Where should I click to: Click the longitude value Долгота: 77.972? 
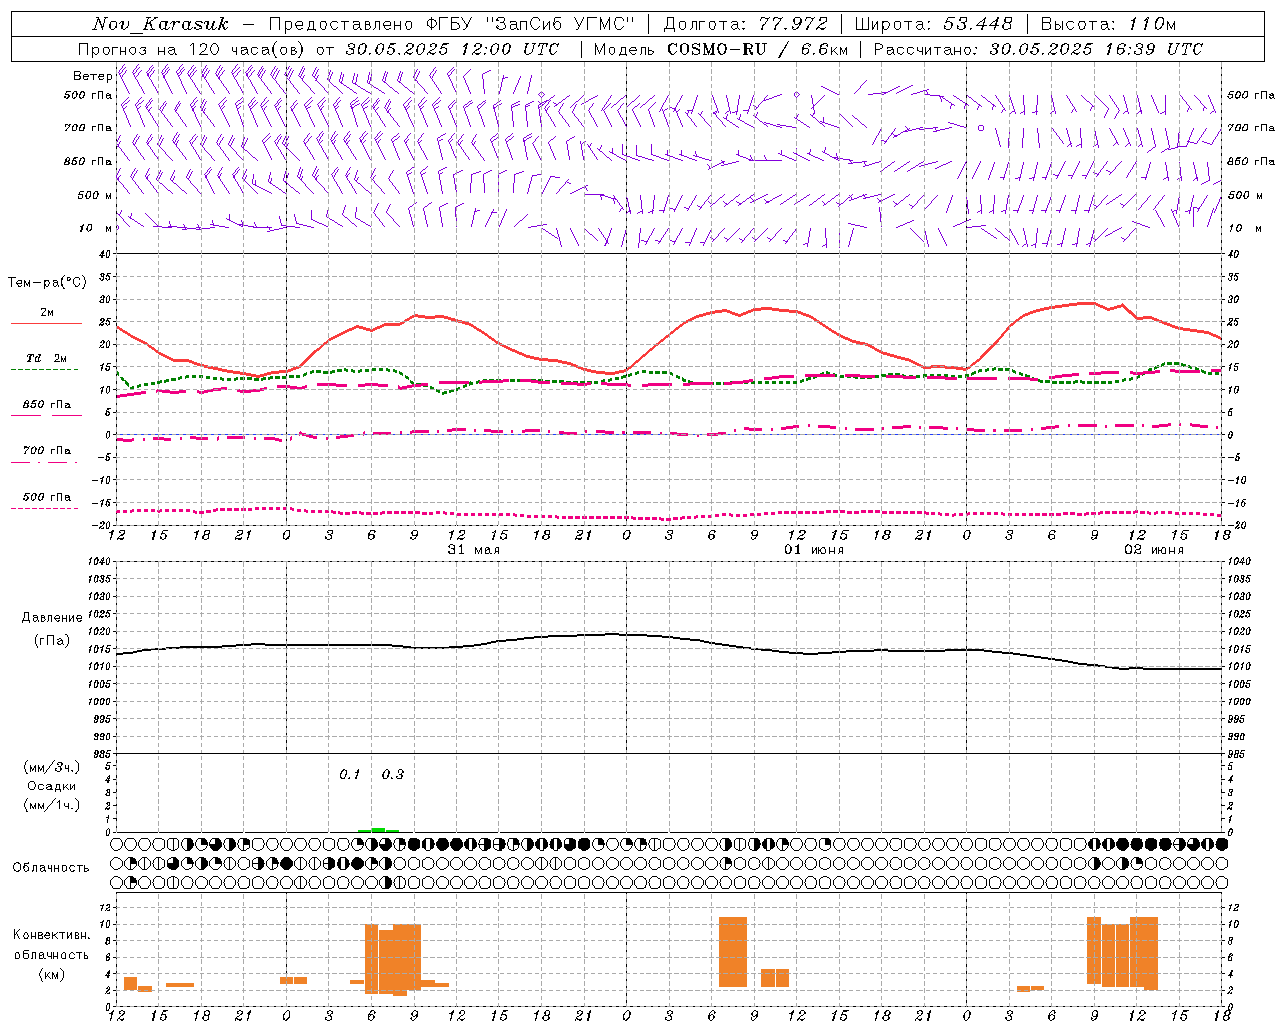click(x=746, y=24)
